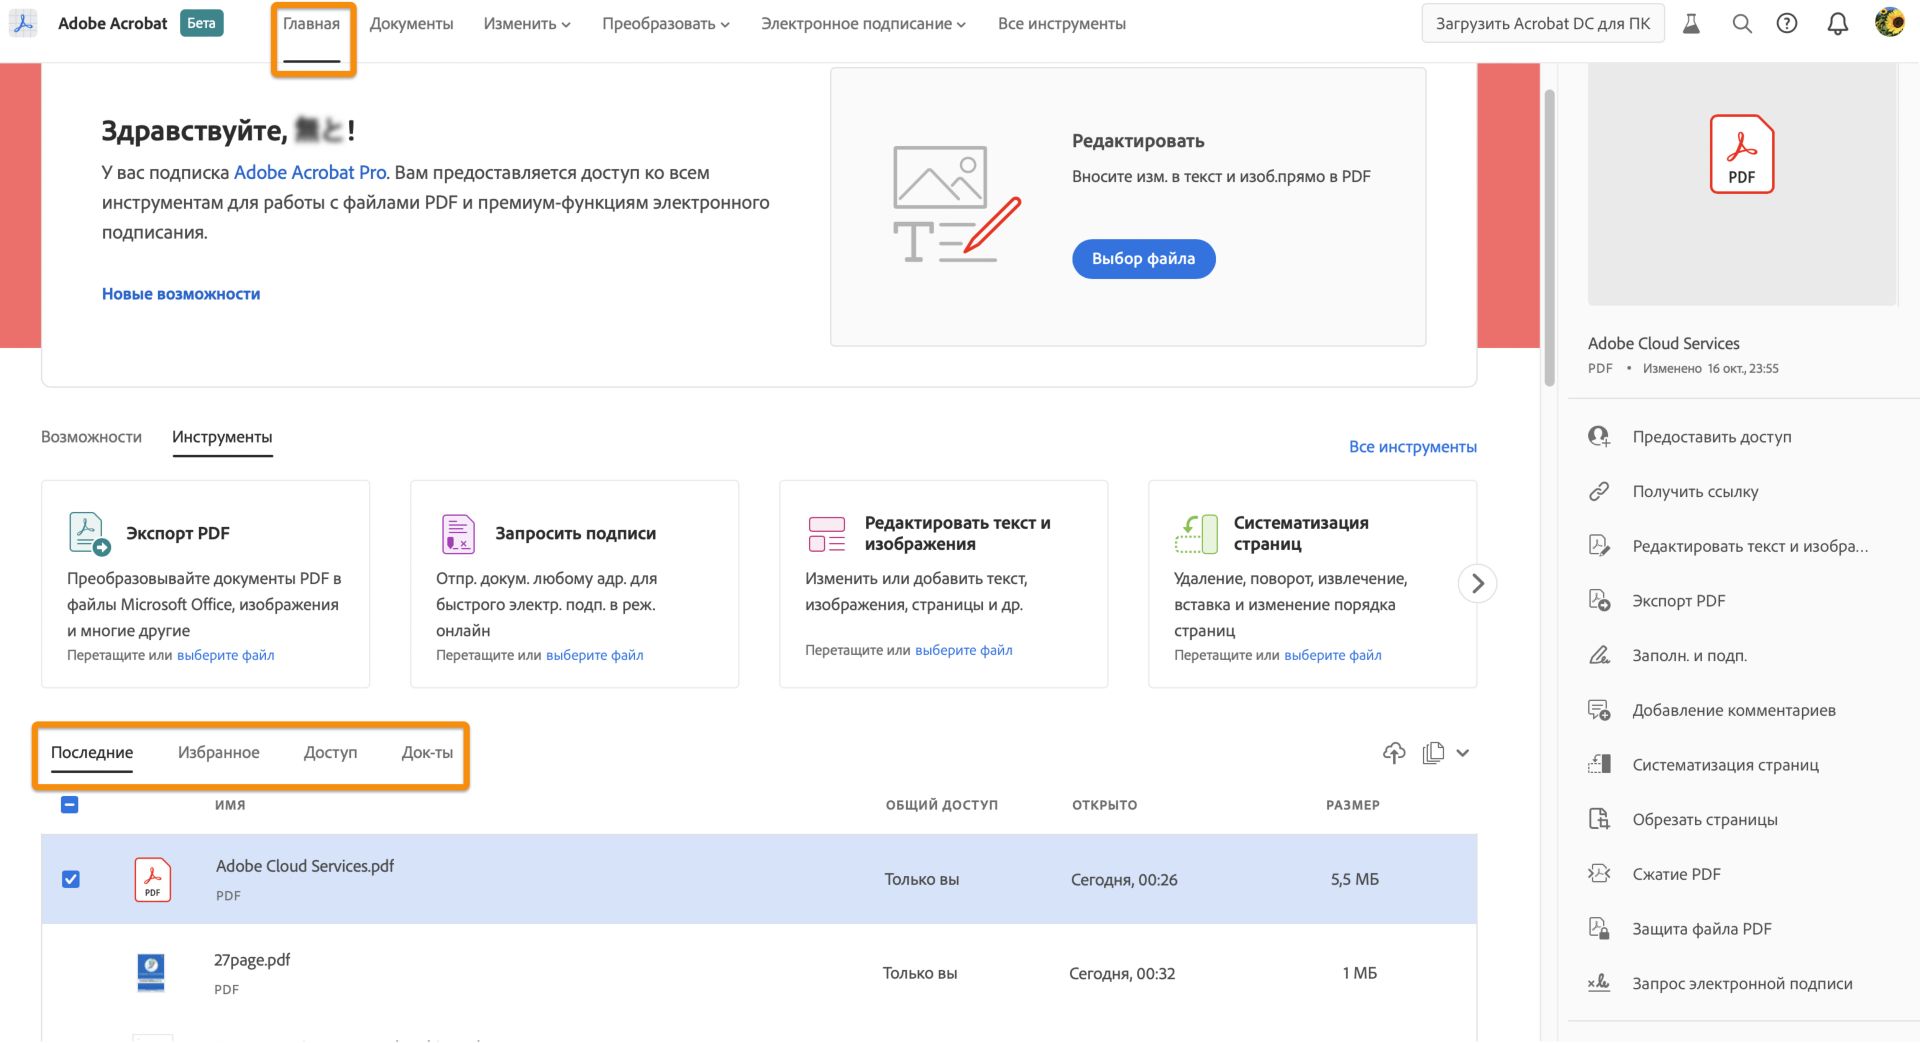
Task: Click the Organize pages card icon
Action: pyautogui.click(x=1196, y=534)
